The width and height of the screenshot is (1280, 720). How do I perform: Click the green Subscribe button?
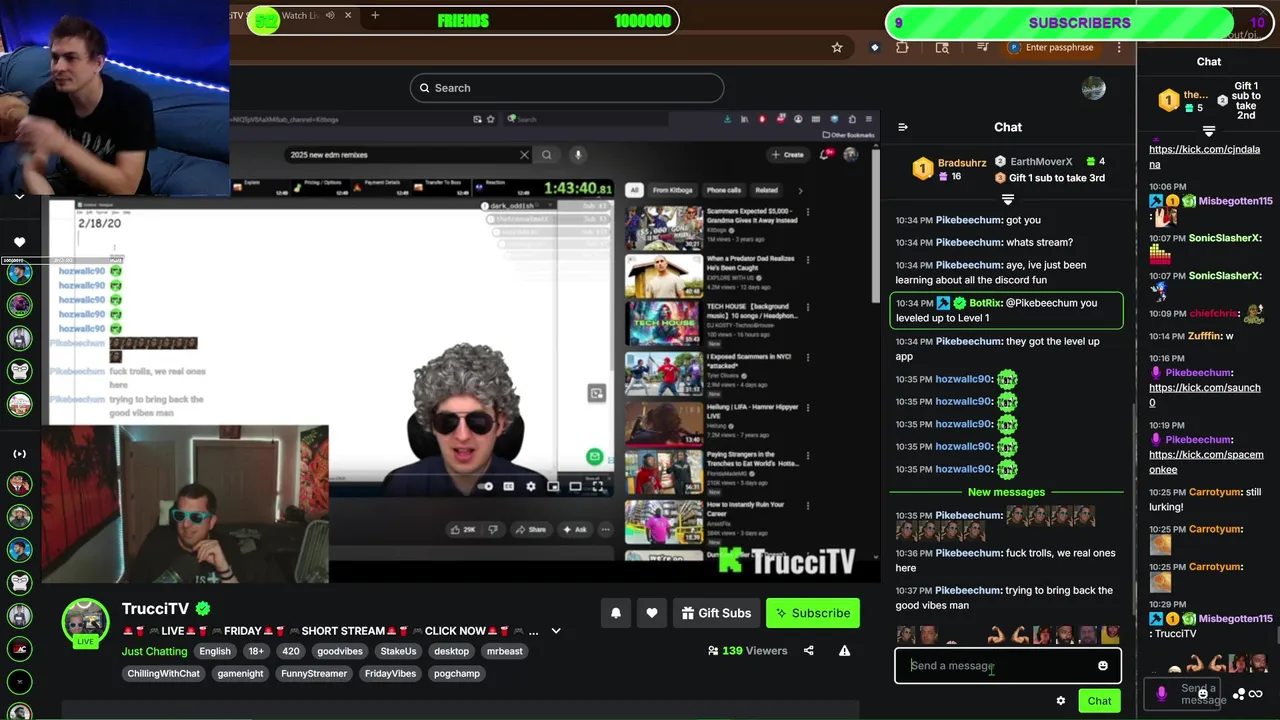click(x=813, y=613)
